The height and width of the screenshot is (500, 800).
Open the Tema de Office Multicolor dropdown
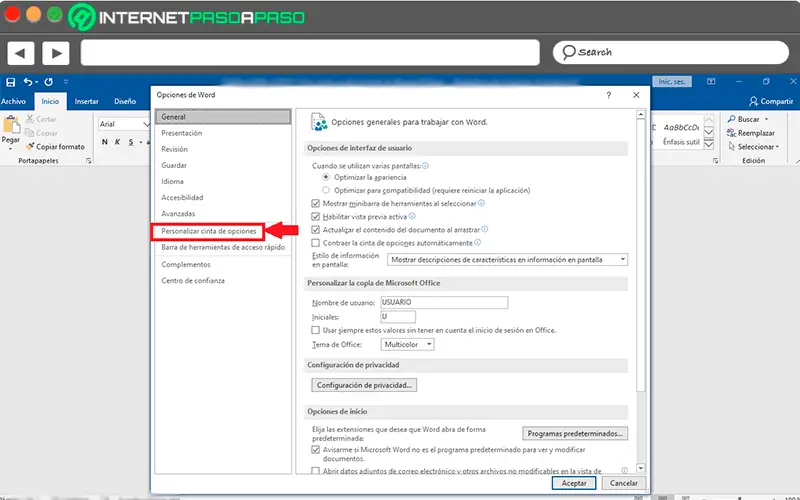tap(407, 344)
